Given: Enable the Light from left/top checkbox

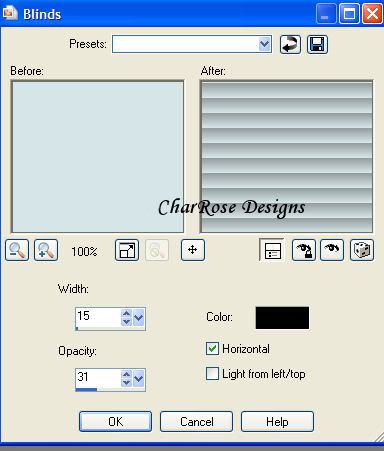Looking at the screenshot, I should pos(212,374).
